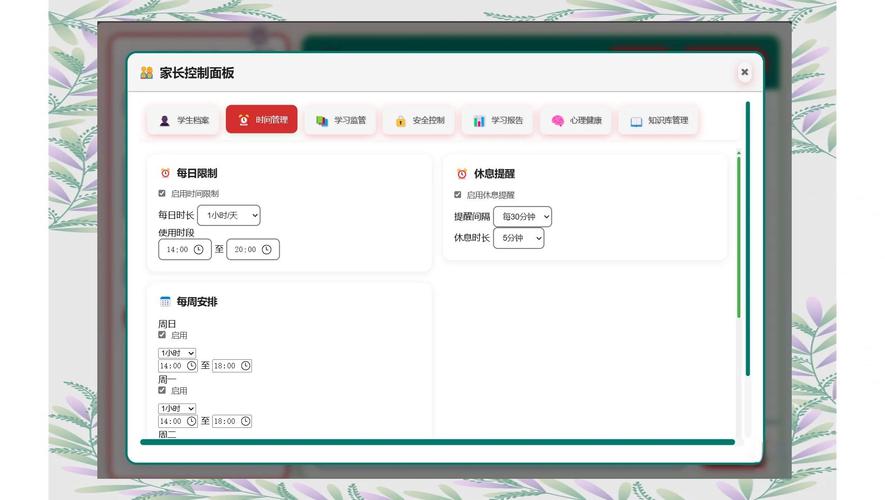Open clock picker for 周一 start 14:00
Viewport: 885px width, 500px height.
tap(191, 421)
